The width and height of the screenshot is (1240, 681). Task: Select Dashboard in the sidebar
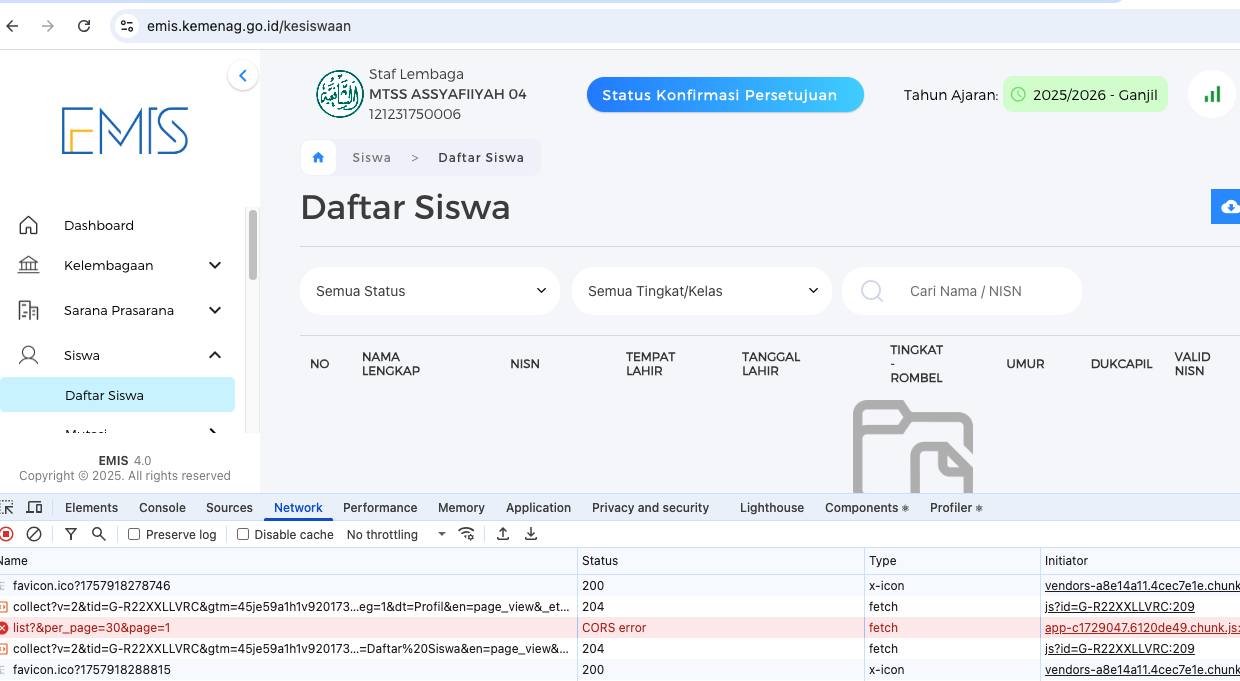pyautogui.click(x=98, y=225)
